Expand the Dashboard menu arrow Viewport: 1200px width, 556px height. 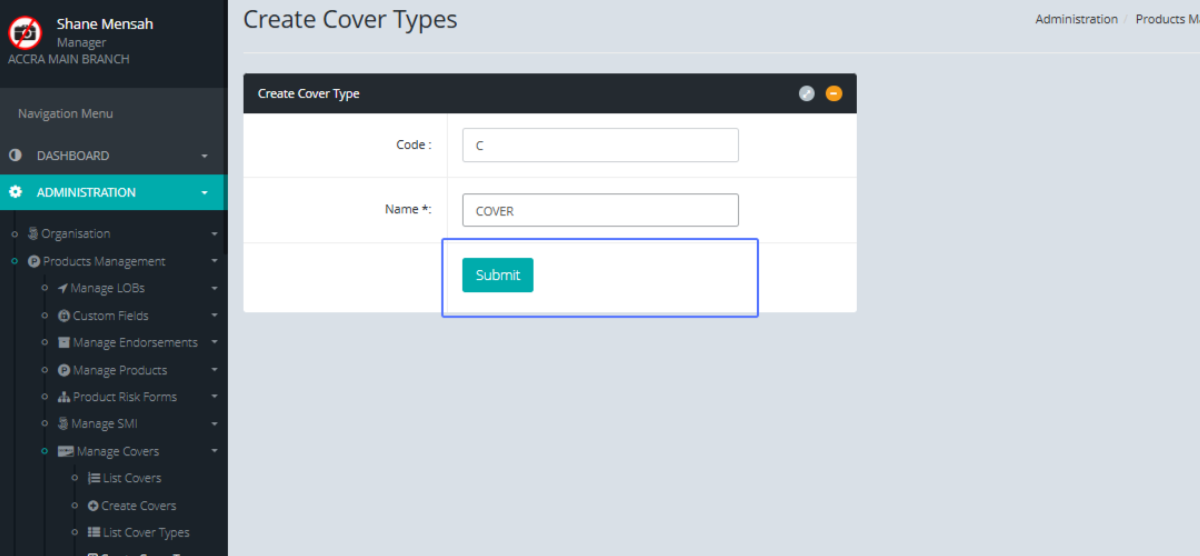(204, 156)
